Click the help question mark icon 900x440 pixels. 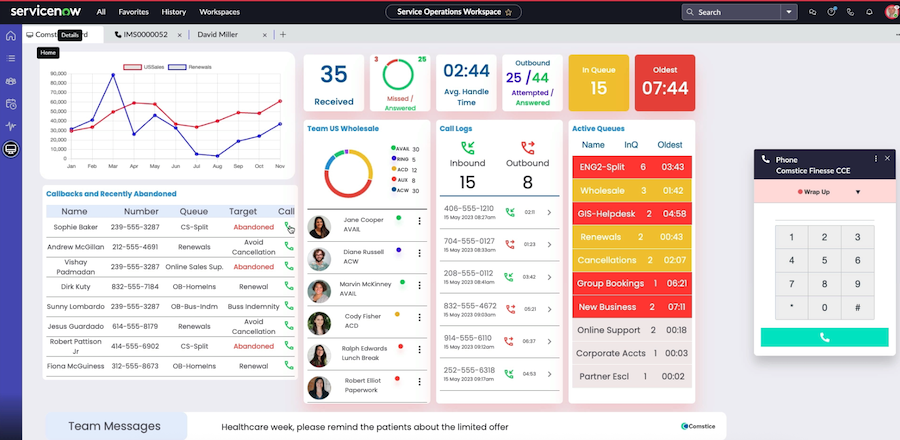click(832, 12)
